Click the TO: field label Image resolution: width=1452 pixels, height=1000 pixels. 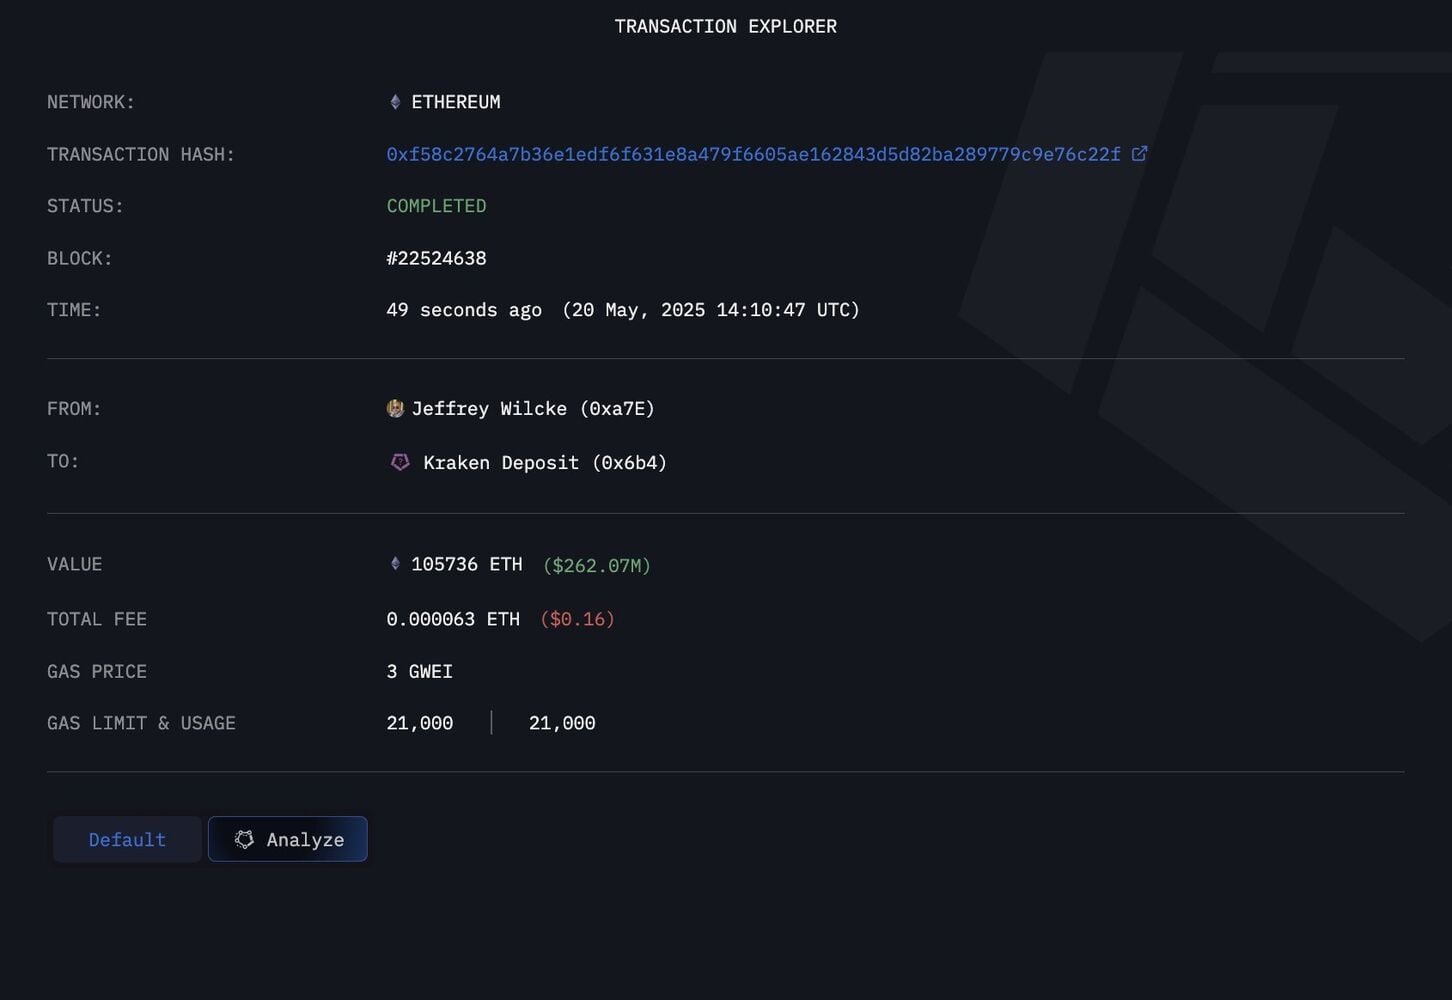(x=63, y=461)
